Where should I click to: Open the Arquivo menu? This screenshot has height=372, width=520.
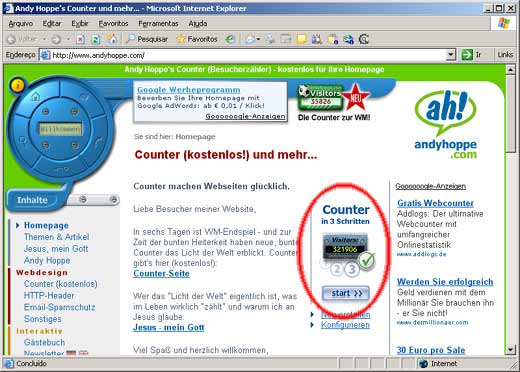coord(21,24)
